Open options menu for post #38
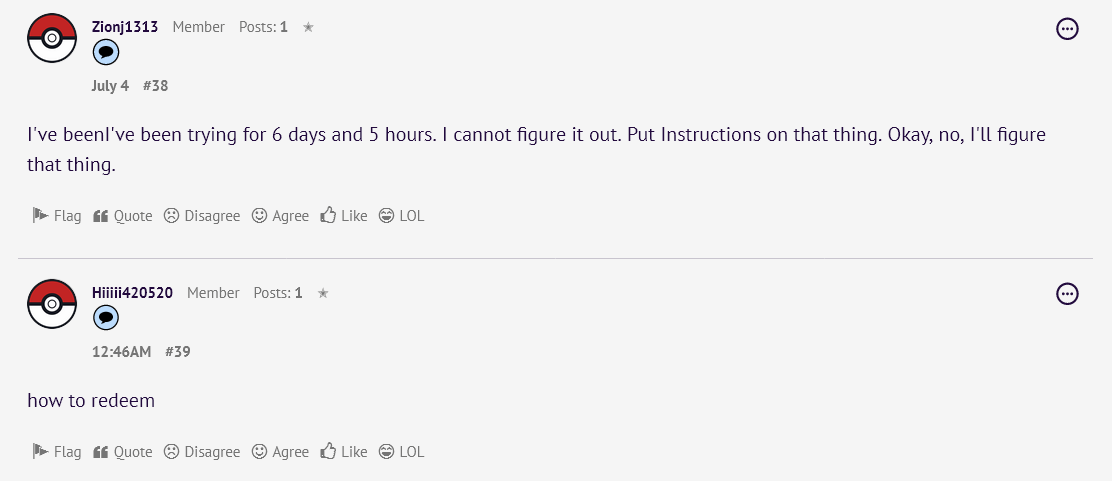Image resolution: width=1112 pixels, height=481 pixels. (x=1068, y=29)
